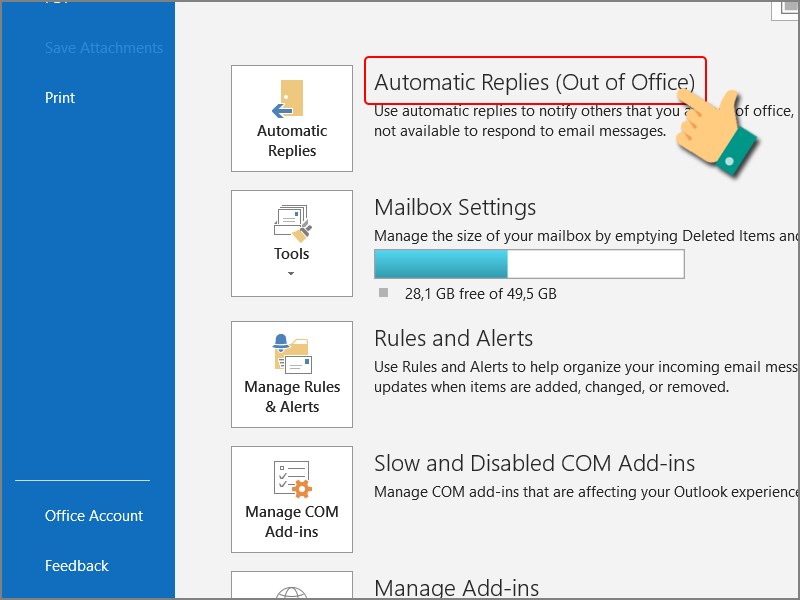
Task: Click the 'Manage Add-ins' heading
Action: pos(457,588)
